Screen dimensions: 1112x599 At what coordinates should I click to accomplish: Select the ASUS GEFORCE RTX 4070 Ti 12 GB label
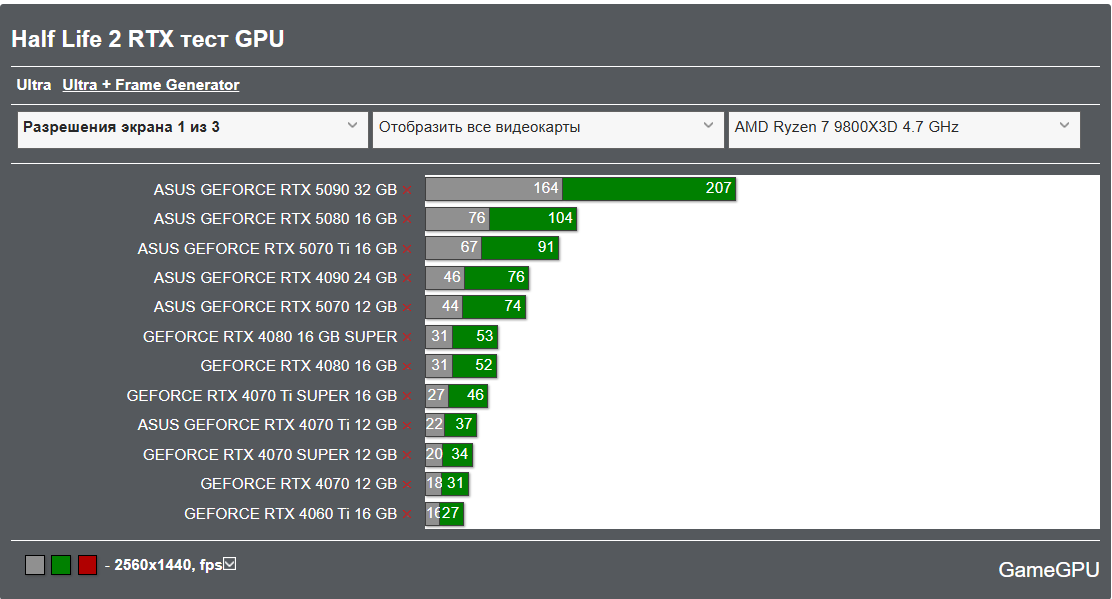point(267,425)
